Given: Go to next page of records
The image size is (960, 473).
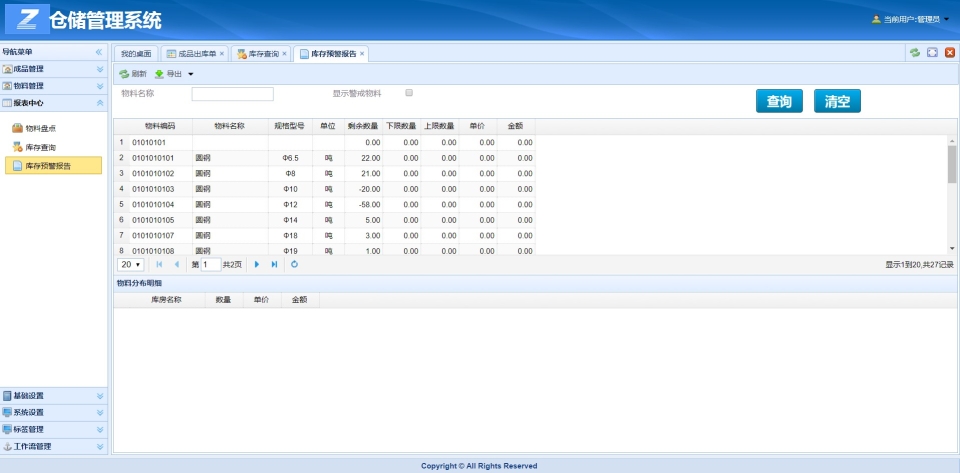Looking at the screenshot, I should pos(256,264).
